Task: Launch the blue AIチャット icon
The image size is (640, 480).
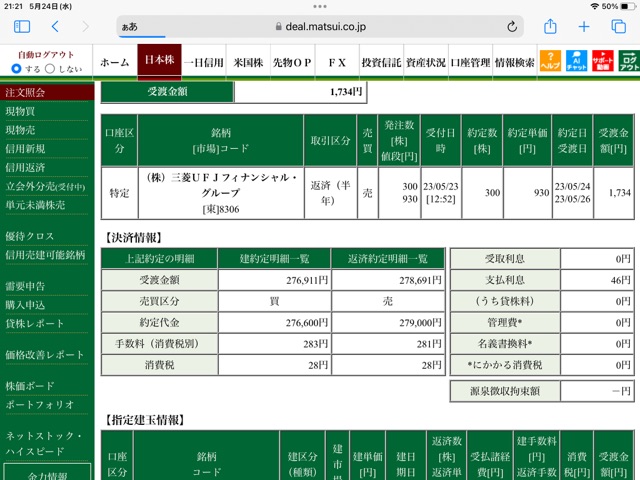Action: 576,61
